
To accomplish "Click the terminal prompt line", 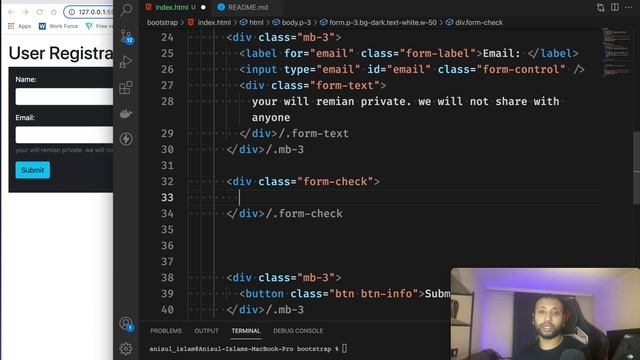I will [248, 349].
